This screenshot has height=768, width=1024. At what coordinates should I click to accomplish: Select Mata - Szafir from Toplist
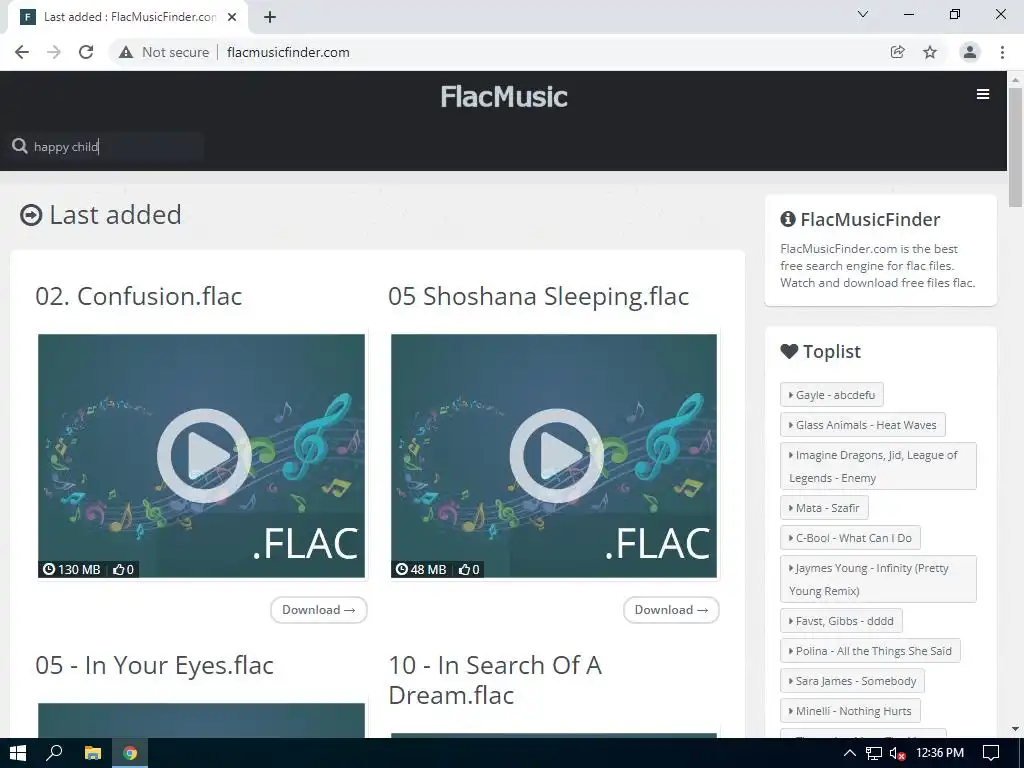pyautogui.click(x=824, y=508)
